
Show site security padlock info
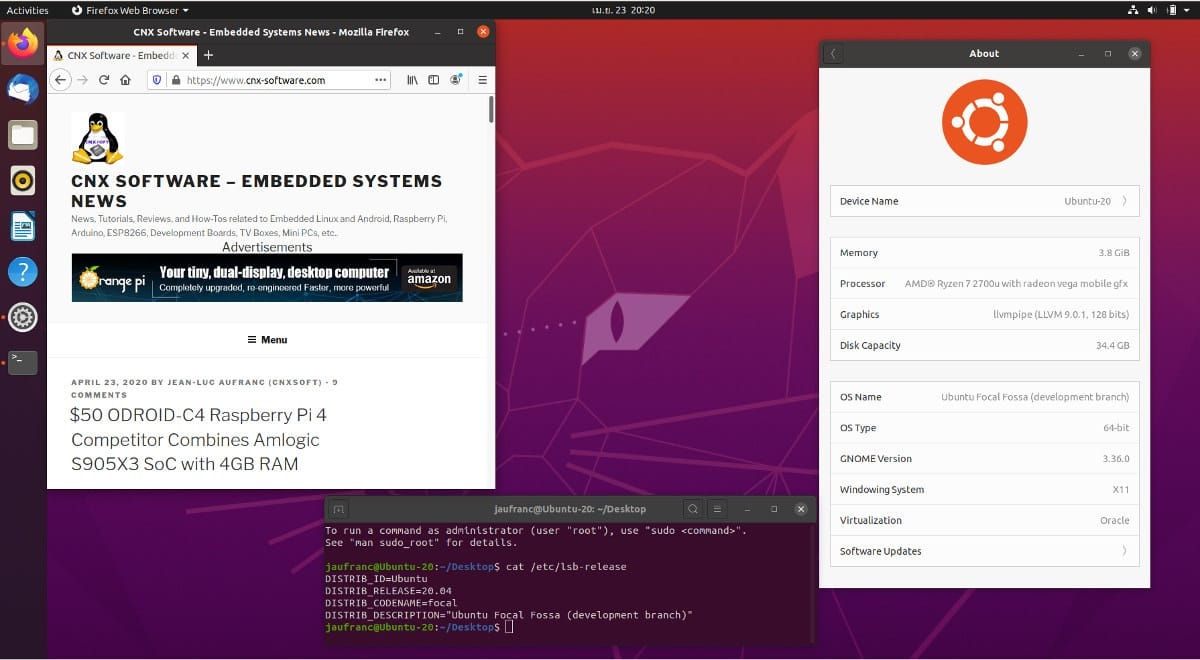175,80
